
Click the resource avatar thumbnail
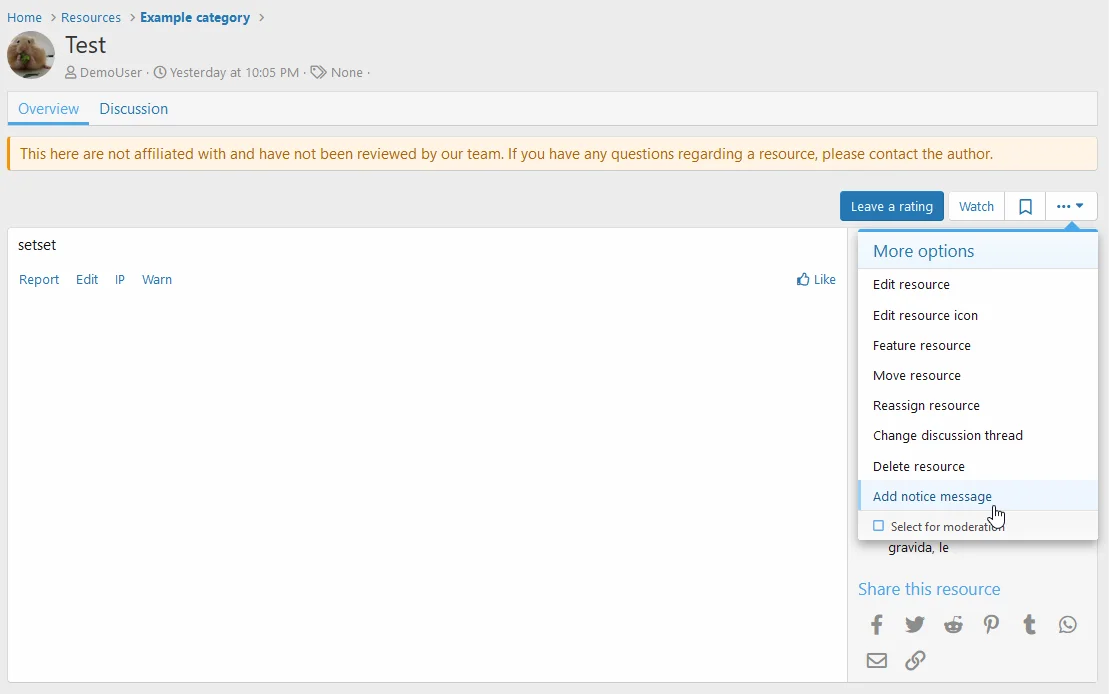(31, 55)
